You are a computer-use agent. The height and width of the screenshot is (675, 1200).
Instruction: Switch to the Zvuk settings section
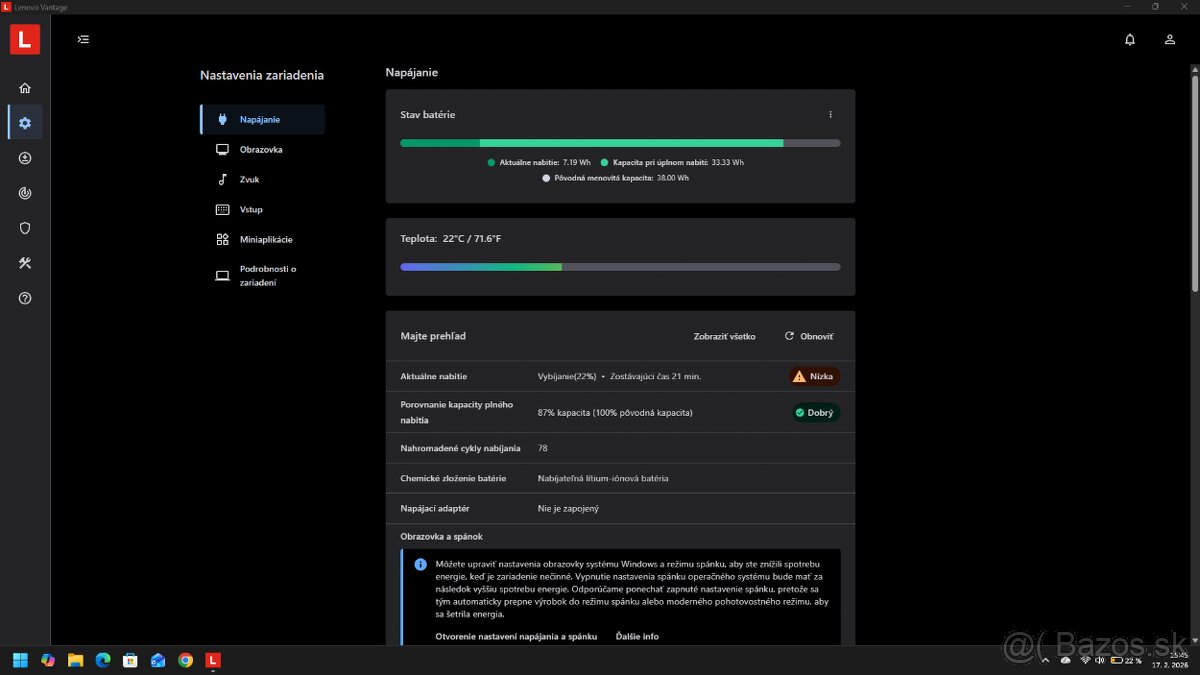click(249, 180)
